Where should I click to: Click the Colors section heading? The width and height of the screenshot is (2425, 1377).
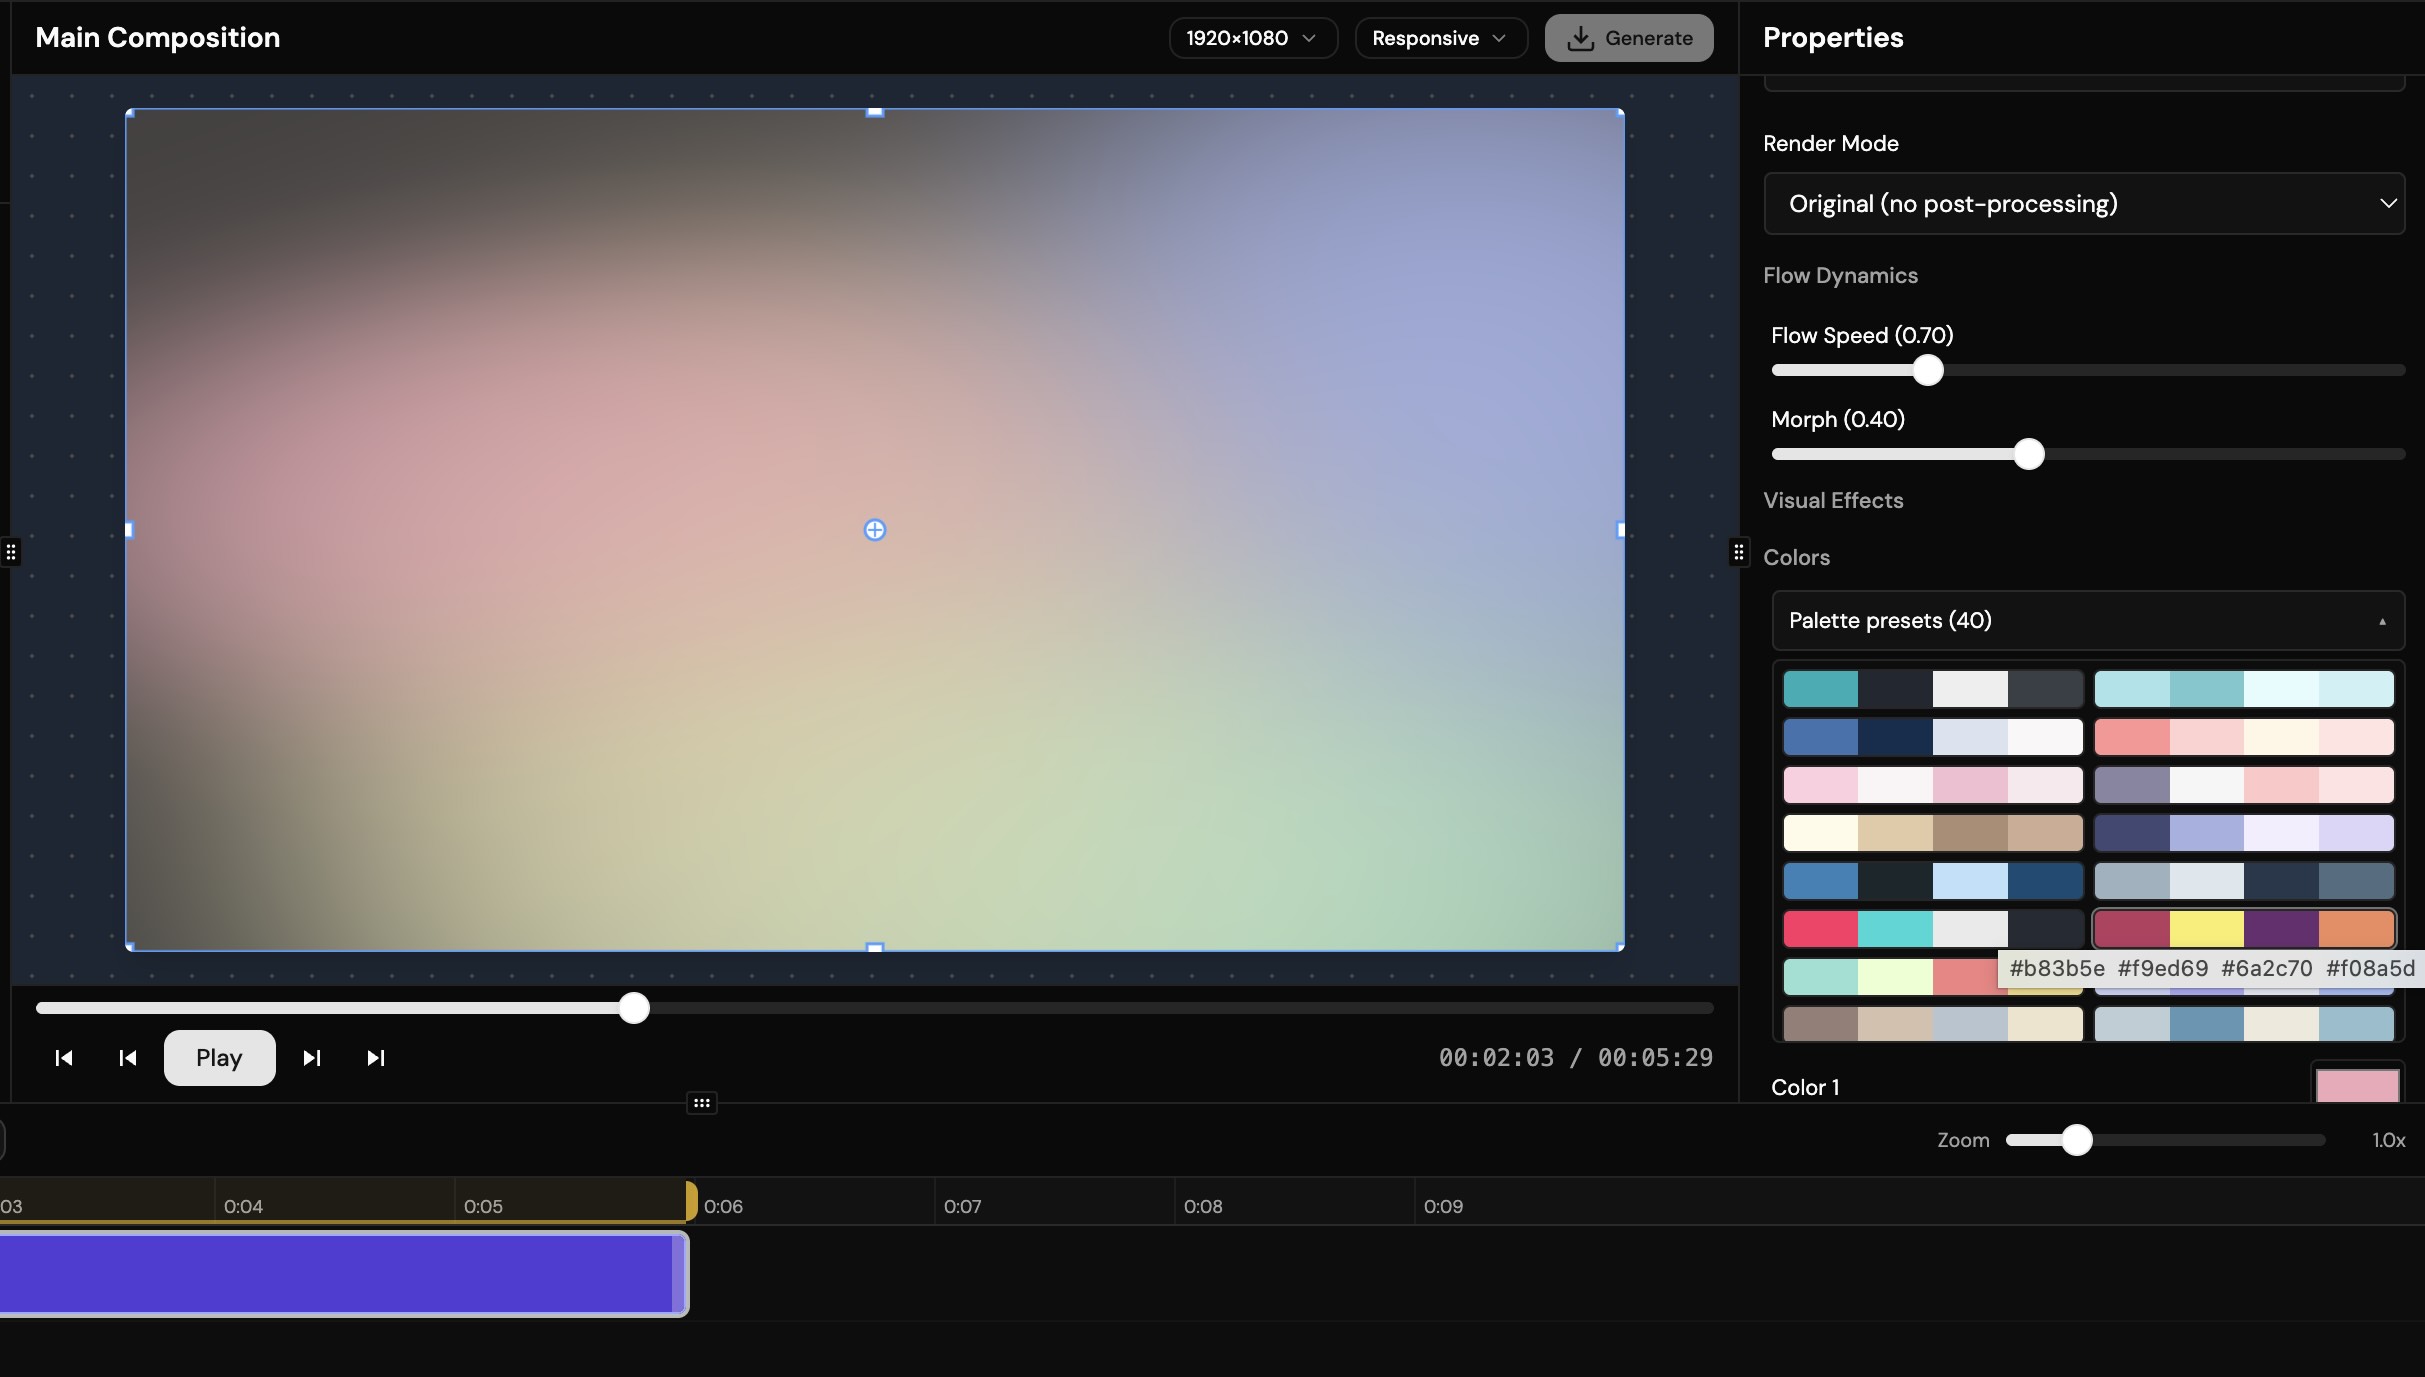pyautogui.click(x=1796, y=557)
